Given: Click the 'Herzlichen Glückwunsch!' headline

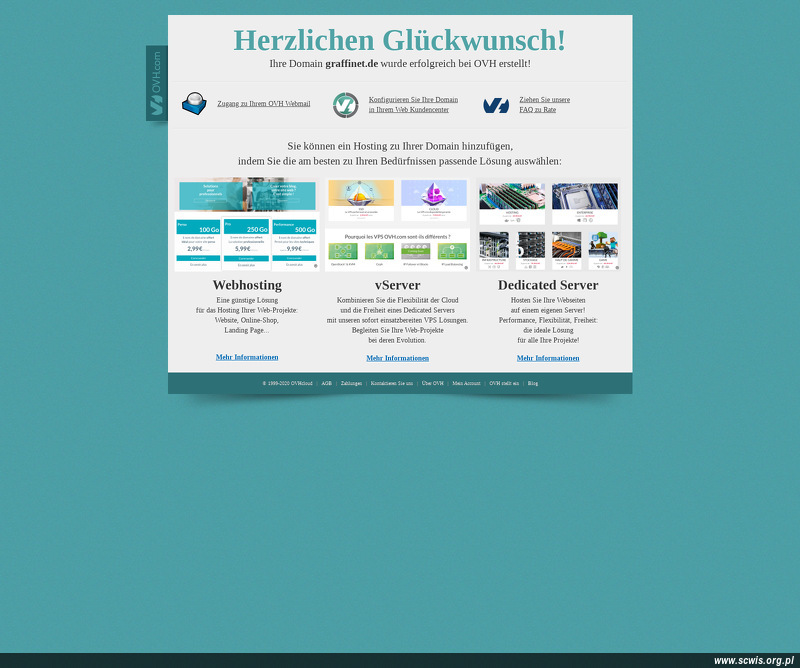Looking at the screenshot, I should (x=400, y=40).
